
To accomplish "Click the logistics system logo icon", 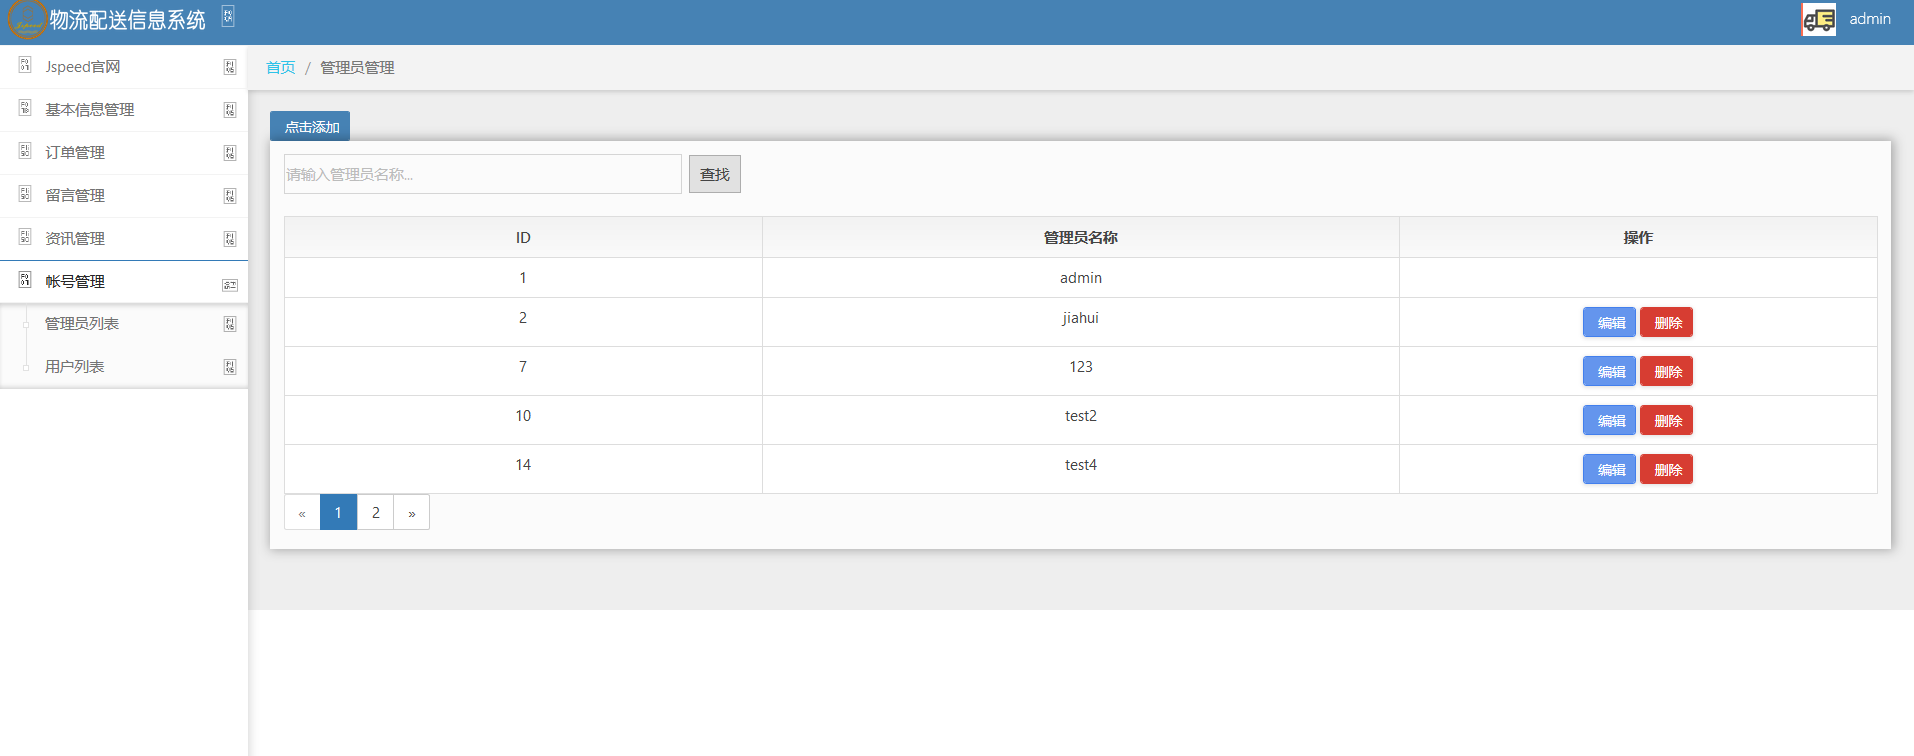I will pyautogui.click(x=26, y=20).
